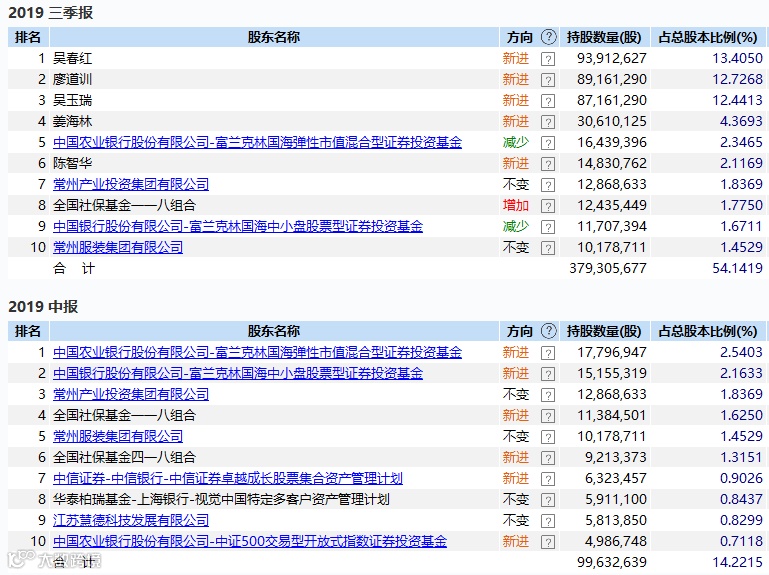This screenshot has height=575, width=769.
Task: Click the help icon in 吴玉瑞's row
Action: point(548,101)
